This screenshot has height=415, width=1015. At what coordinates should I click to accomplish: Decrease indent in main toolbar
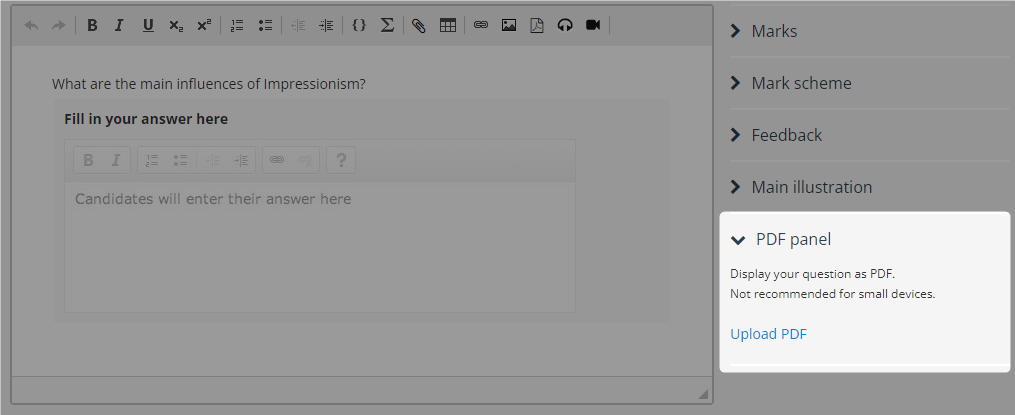(x=298, y=25)
